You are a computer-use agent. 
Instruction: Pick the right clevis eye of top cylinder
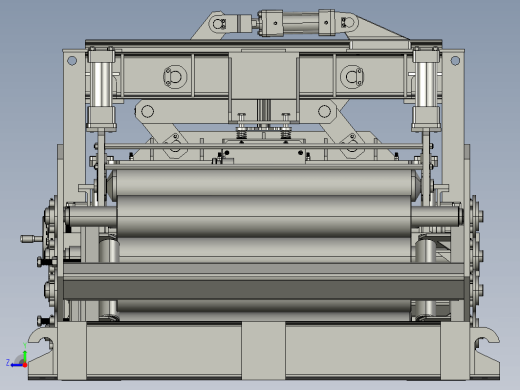point(348,22)
